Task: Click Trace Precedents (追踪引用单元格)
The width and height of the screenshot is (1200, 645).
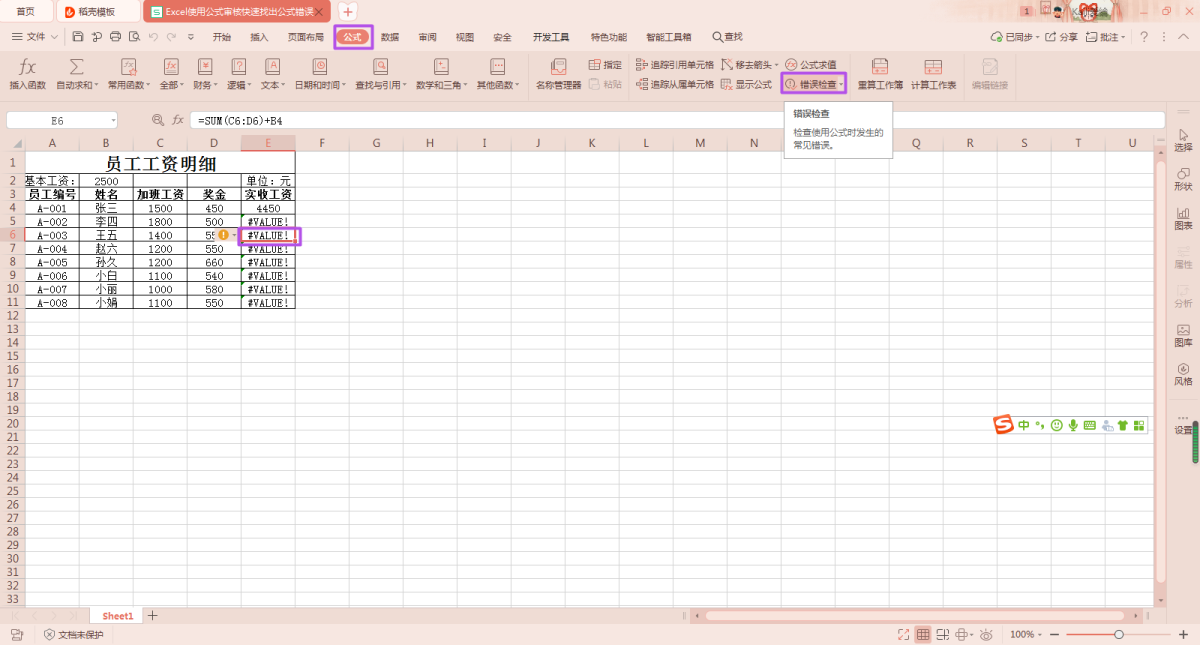Action: 675,64
